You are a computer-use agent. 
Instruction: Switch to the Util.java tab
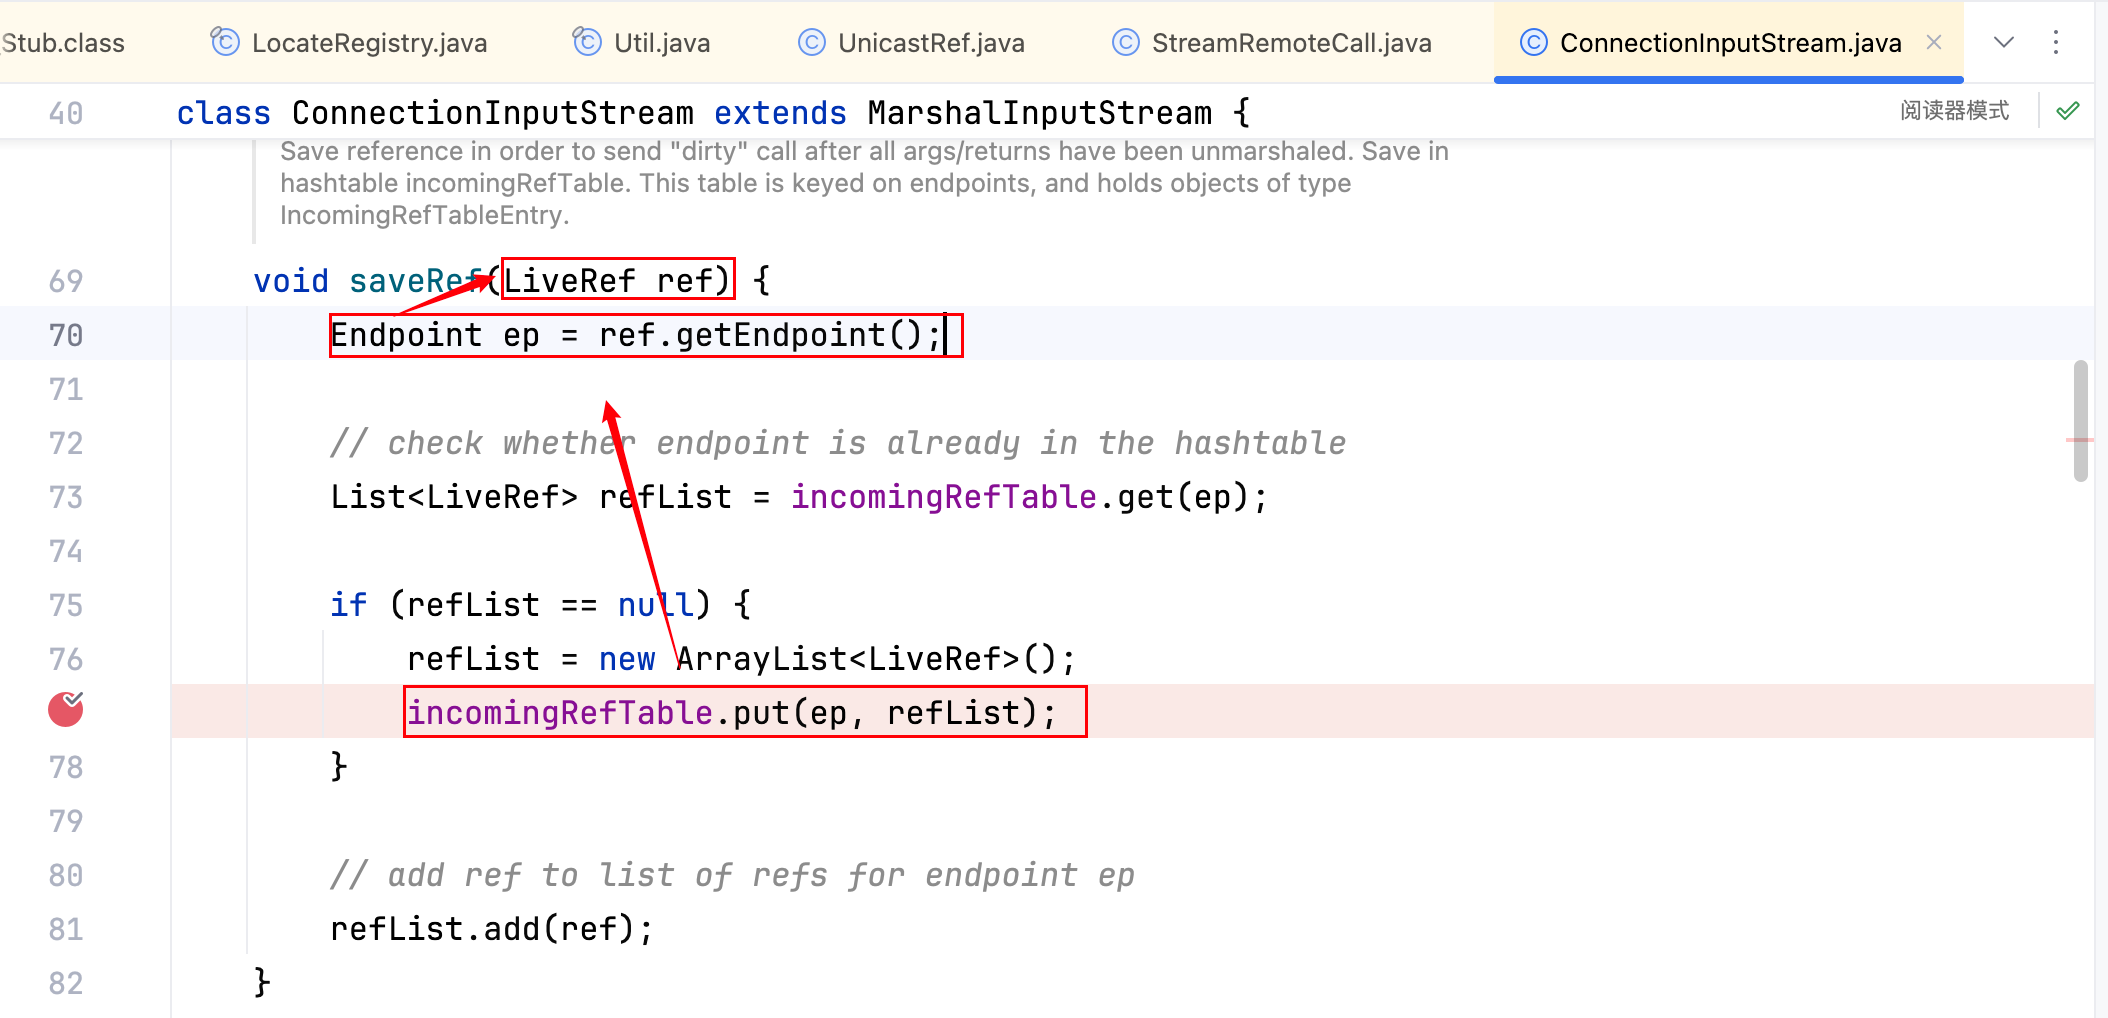(x=661, y=43)
